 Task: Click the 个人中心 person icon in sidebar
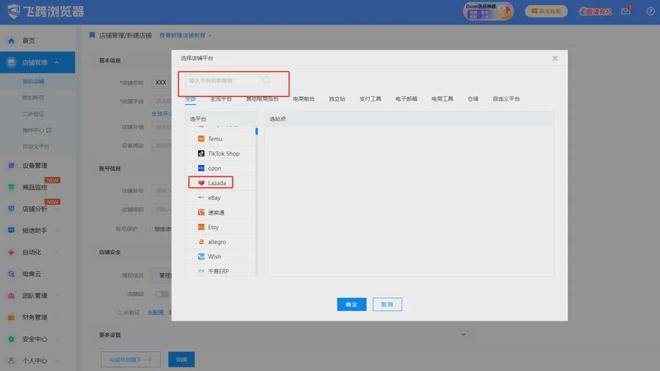pyautogui.click(x=11, y=360)
